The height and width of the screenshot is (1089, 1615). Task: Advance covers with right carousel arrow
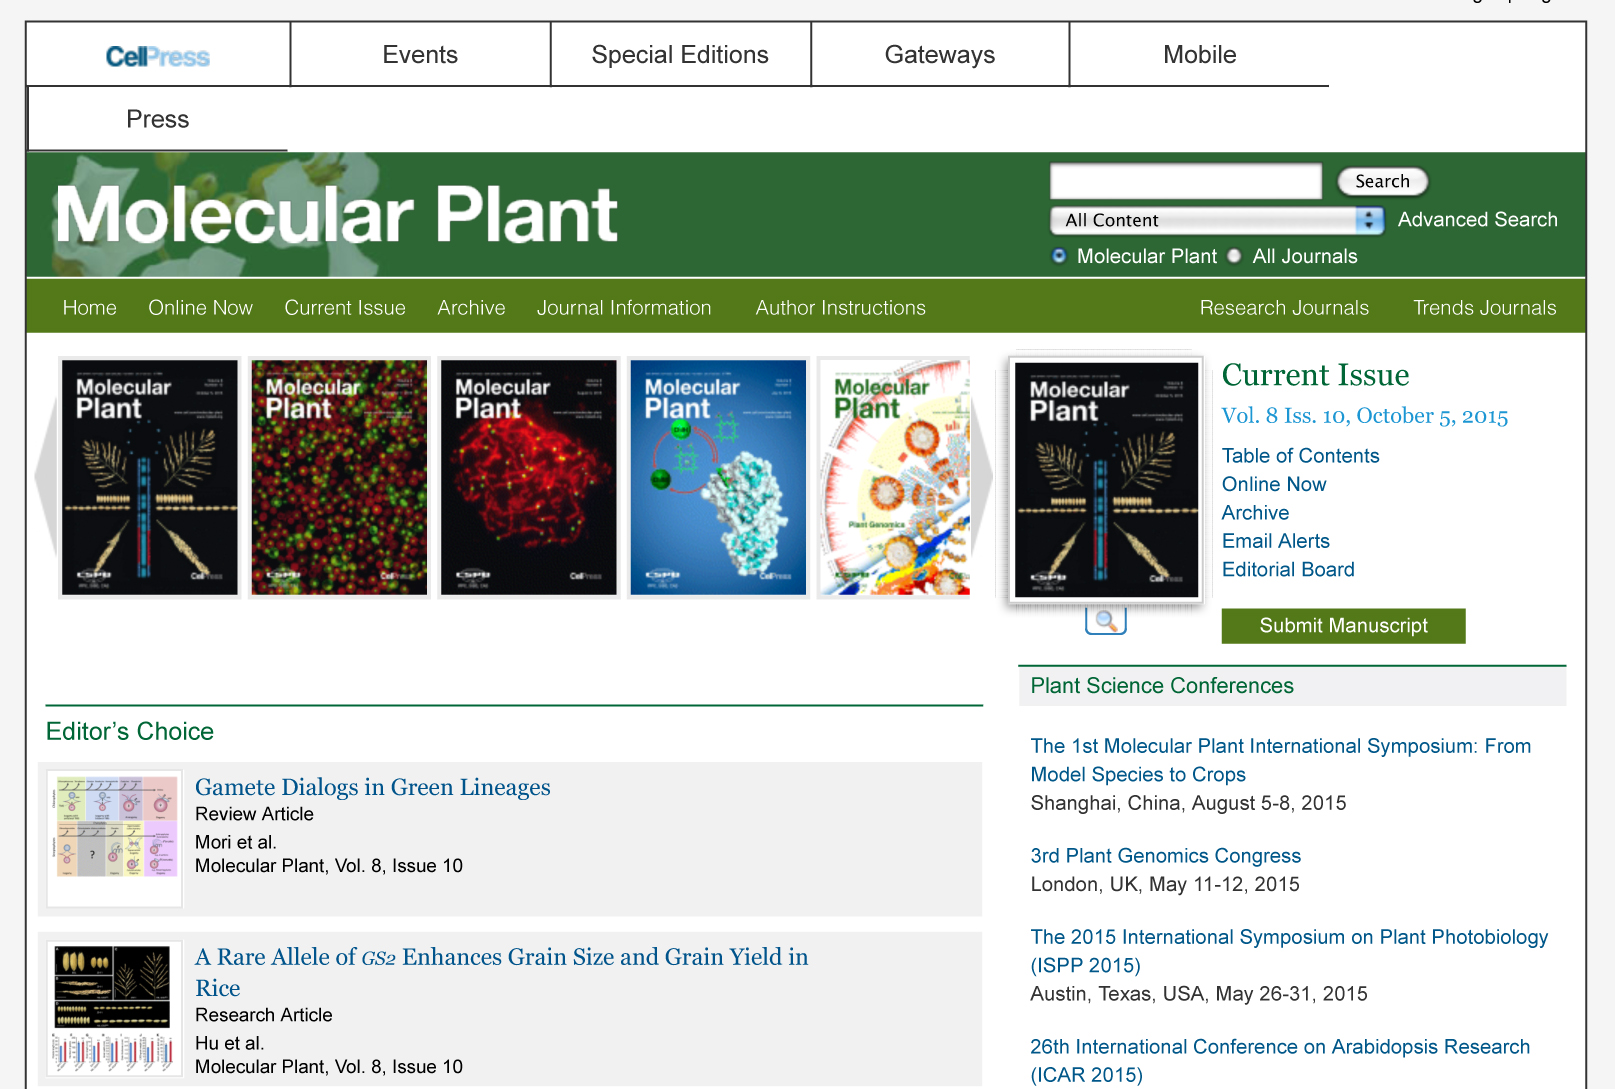983,477
